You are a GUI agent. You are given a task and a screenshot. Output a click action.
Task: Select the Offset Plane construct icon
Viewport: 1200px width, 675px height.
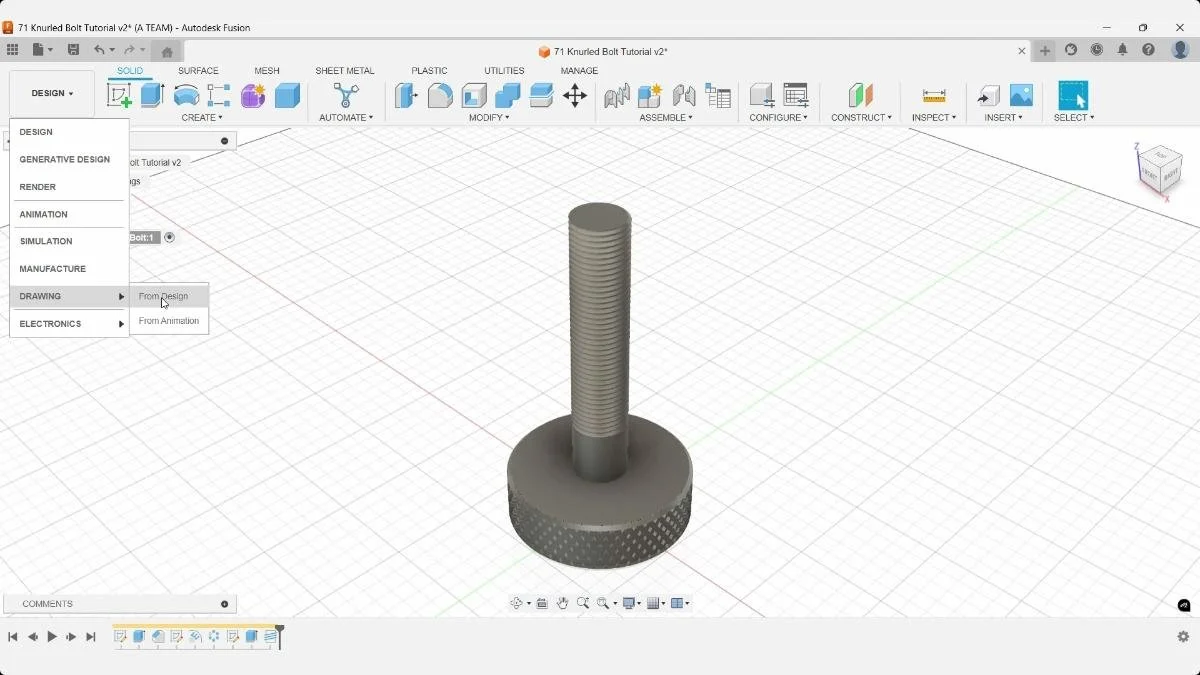pyautogui.click(x=860, y=96)
